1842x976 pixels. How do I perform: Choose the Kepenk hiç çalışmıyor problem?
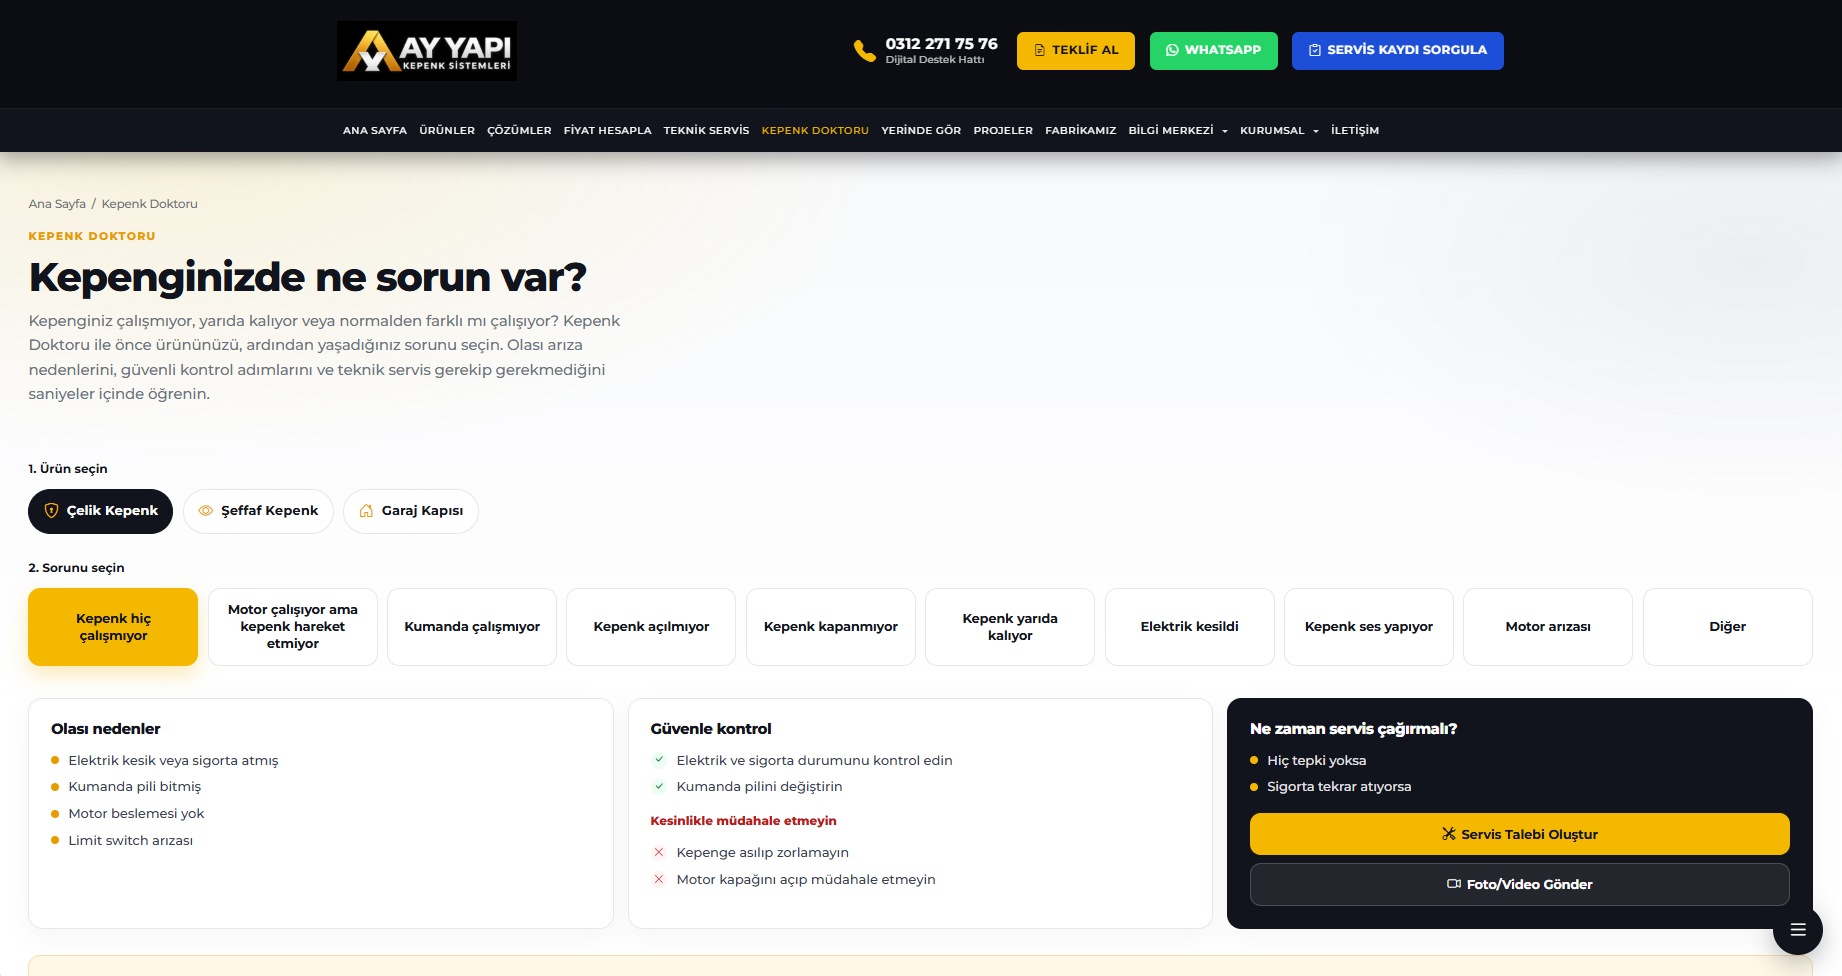pyautogui.click(x=113, y=627)
